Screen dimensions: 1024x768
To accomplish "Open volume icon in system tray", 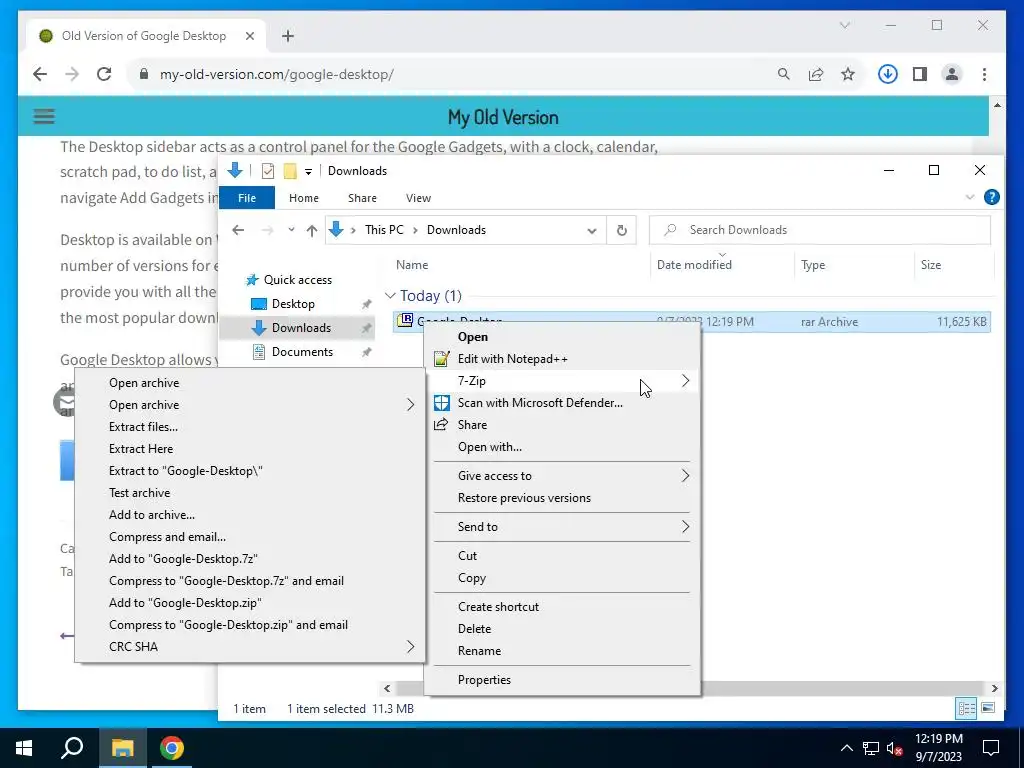I will coord(894,748).
